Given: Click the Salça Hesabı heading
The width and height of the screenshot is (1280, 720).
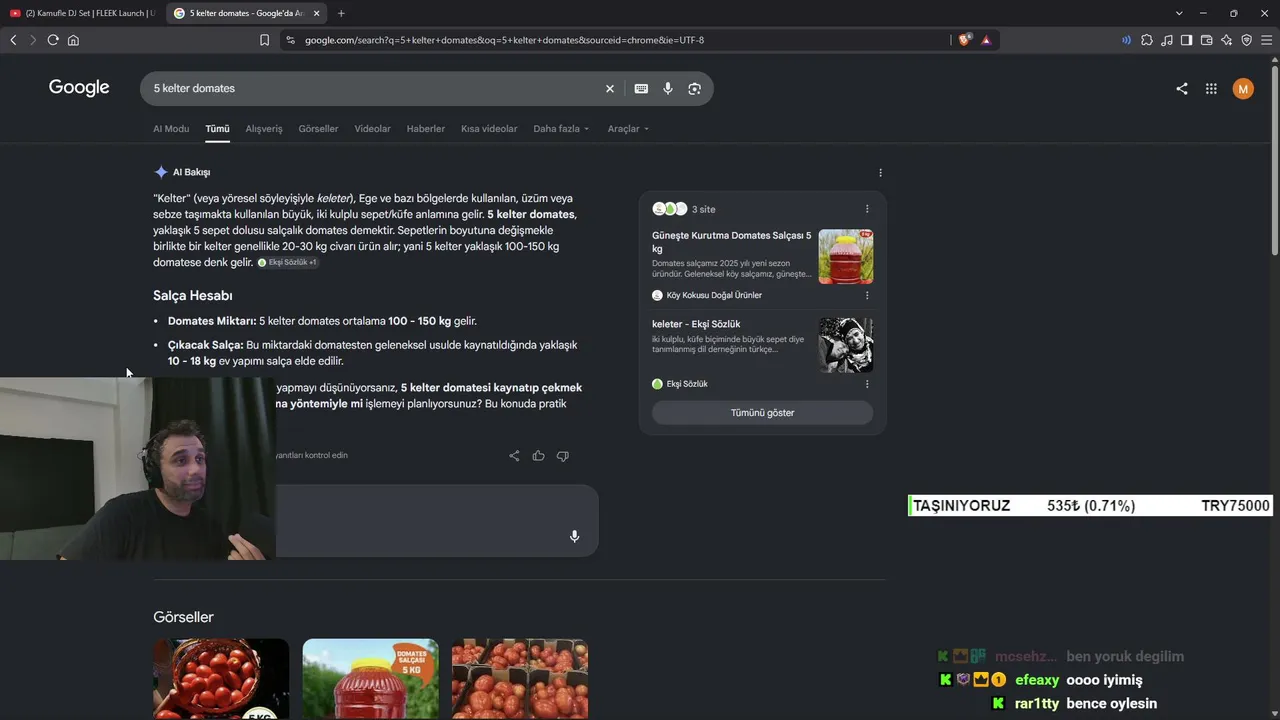Looking at the screenshot, I should pos(193,296).
